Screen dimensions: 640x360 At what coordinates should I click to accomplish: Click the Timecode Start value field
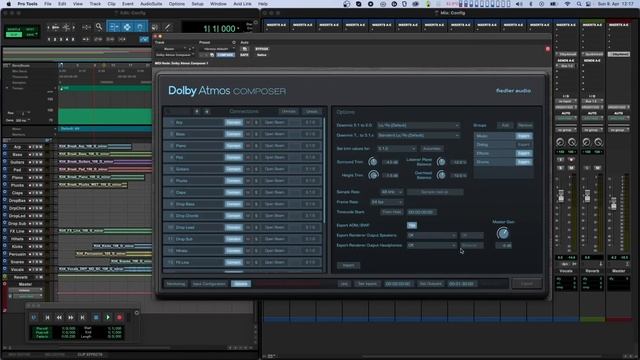tap(422, 212)
